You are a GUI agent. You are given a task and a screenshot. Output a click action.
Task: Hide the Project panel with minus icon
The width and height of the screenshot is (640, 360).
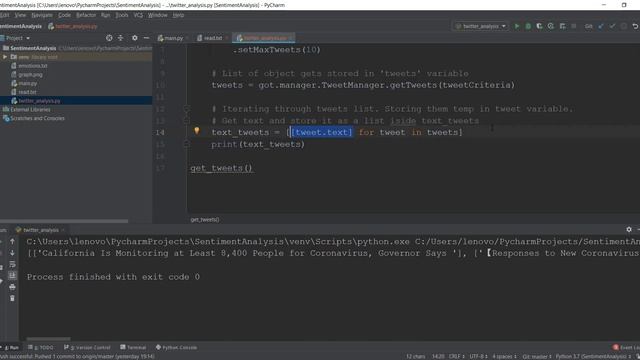pos(146,38)
